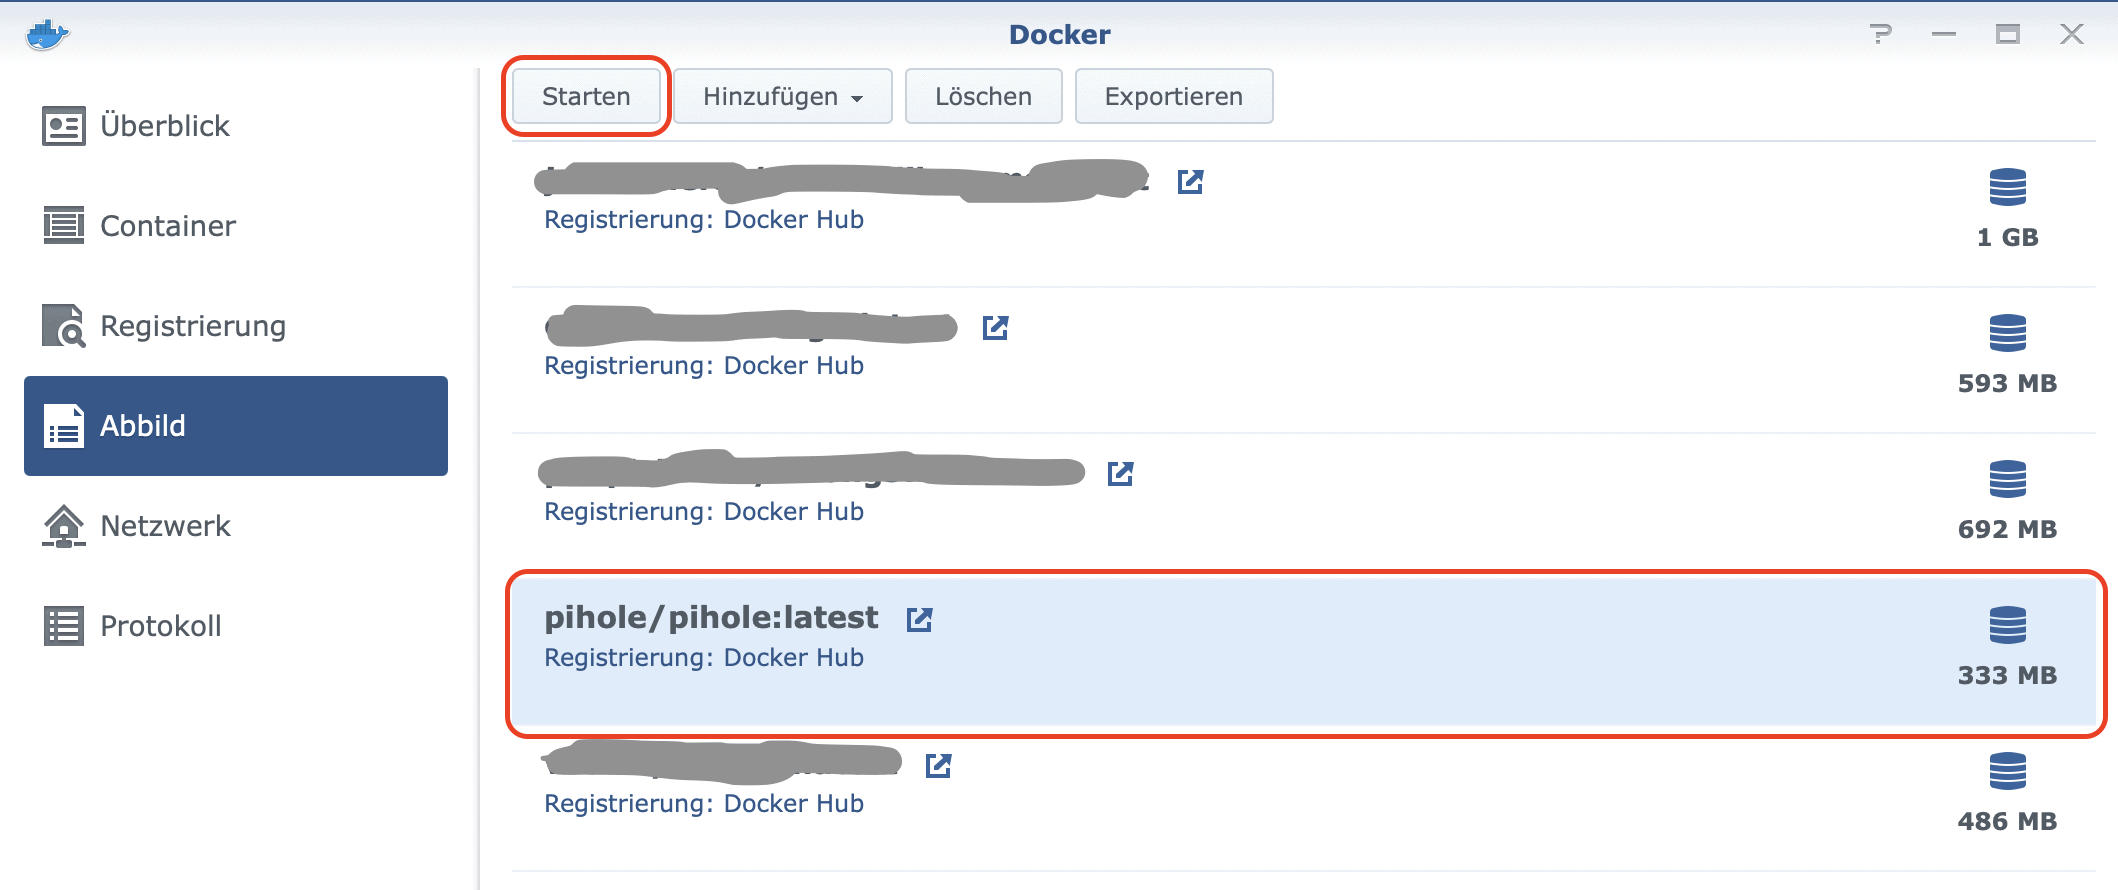This screenshot has height=890, width=2118.
Task: Expand the Hinzufügen dropdown
Action: (x=783, y=96)
